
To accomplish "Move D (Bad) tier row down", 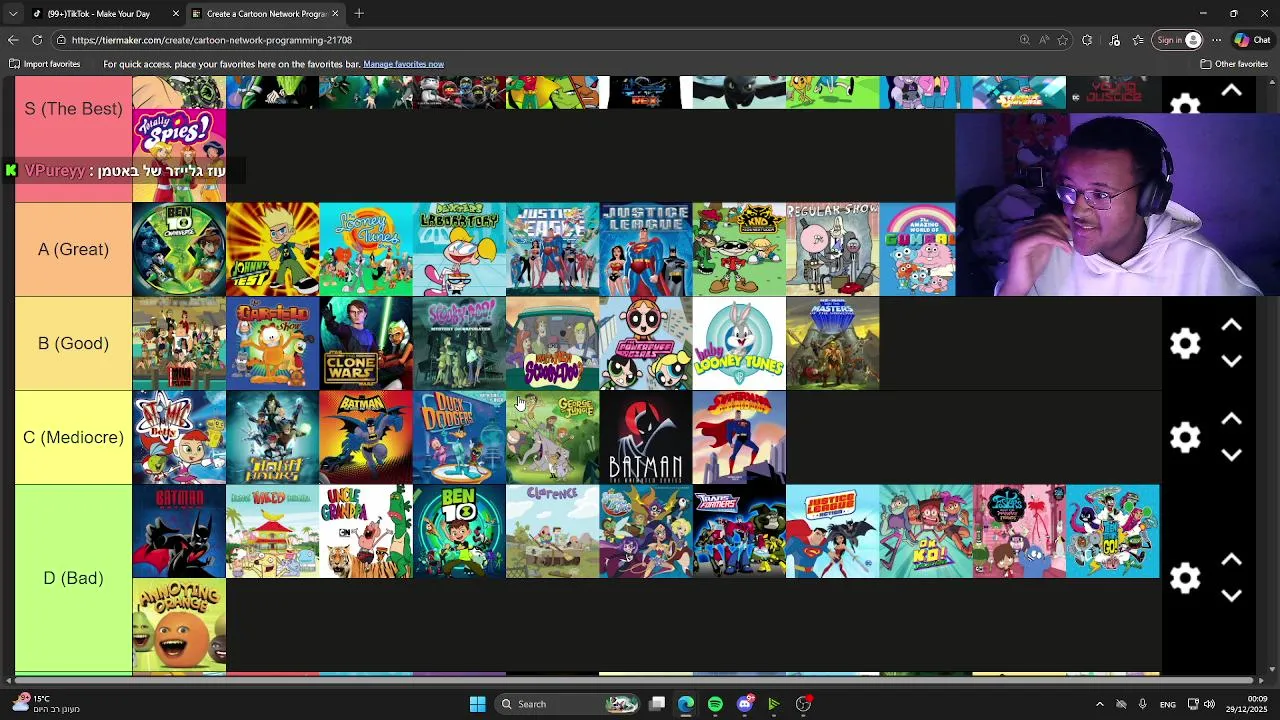I will 1231,596.
